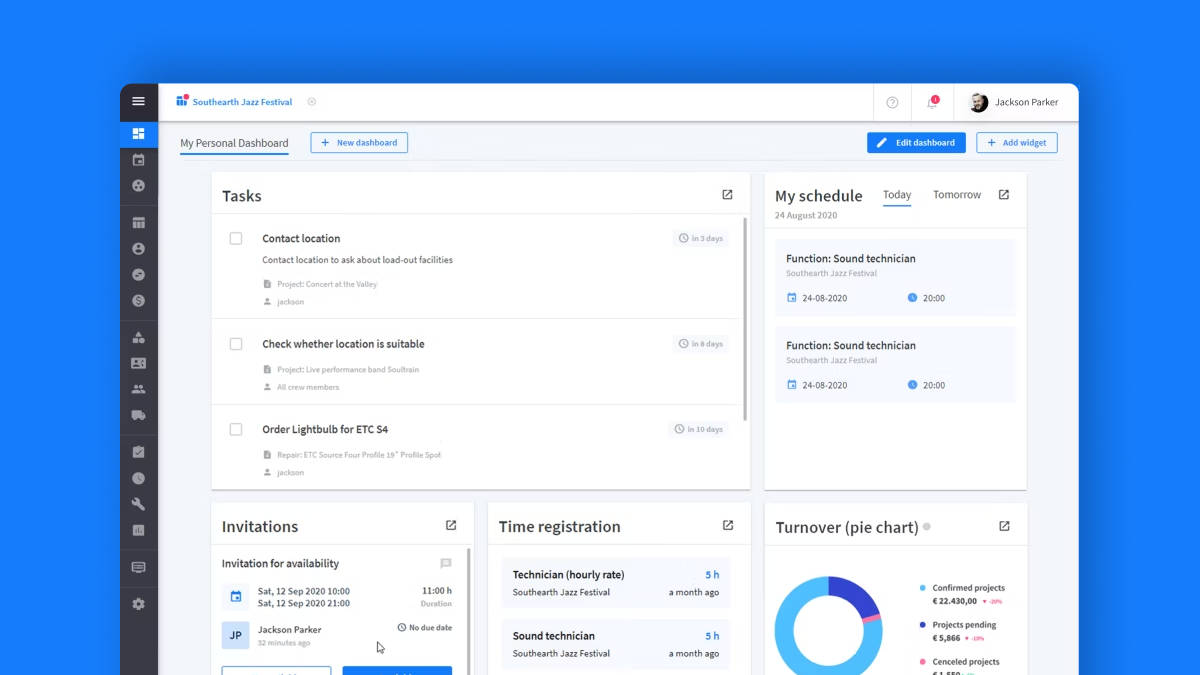Screen dimensions: 1200x675
Task: Click the Tasks widget scrollbar
Action: pos(745,318)
